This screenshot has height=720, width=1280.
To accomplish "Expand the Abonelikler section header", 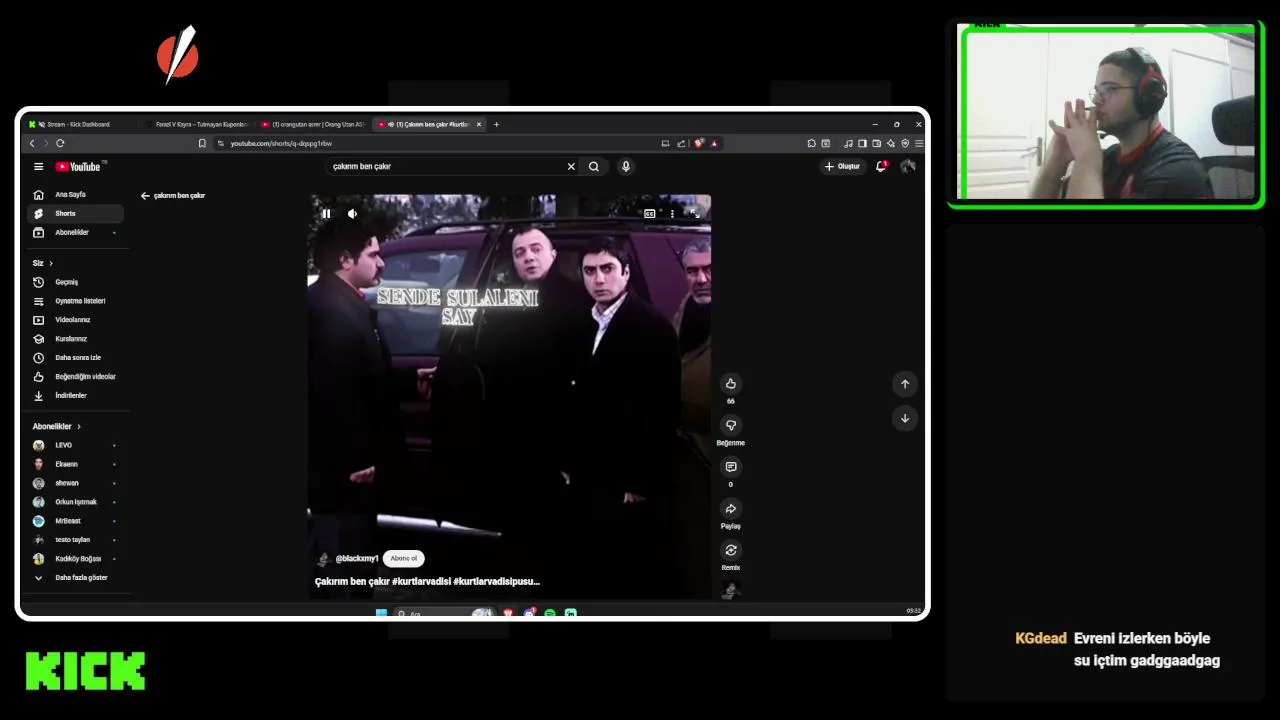I will pos(57,427).
